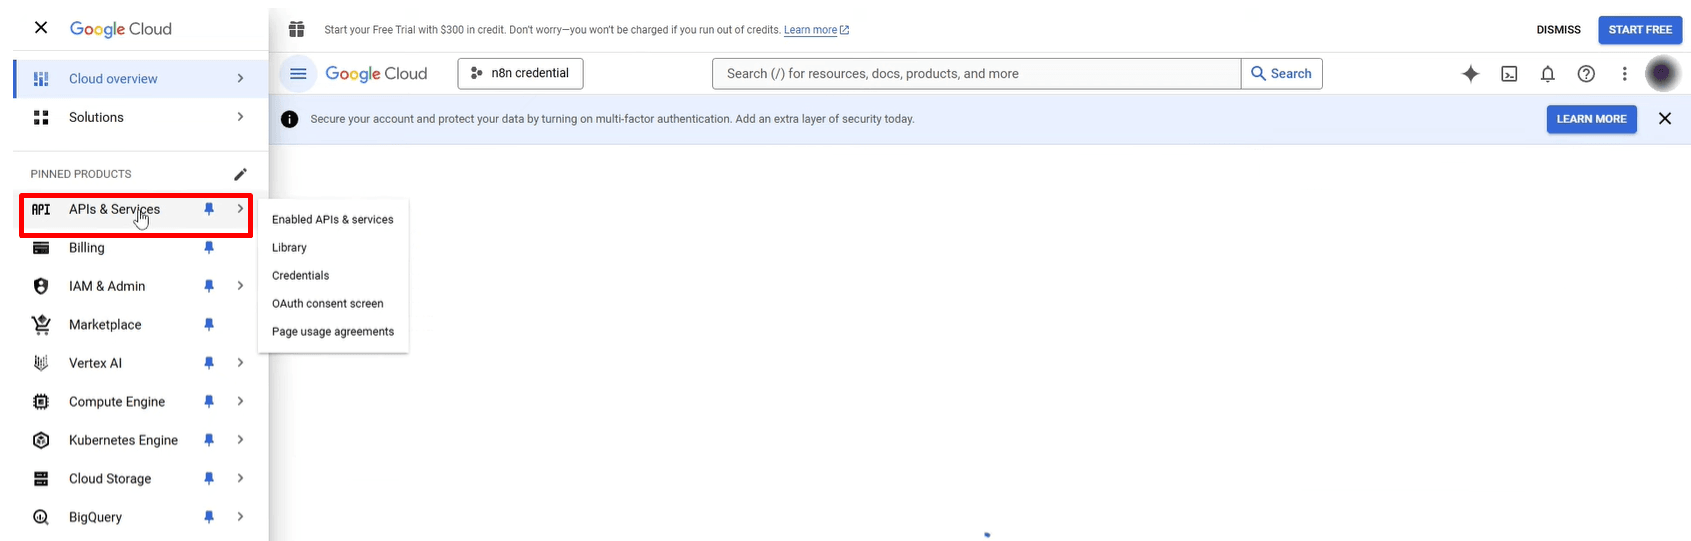Image resolution: width=1691 pixels, height=541 pixels.
Task: Expand Cloud Storage submenu arrow
Action: pyautogui.click(x=240, y=478)
